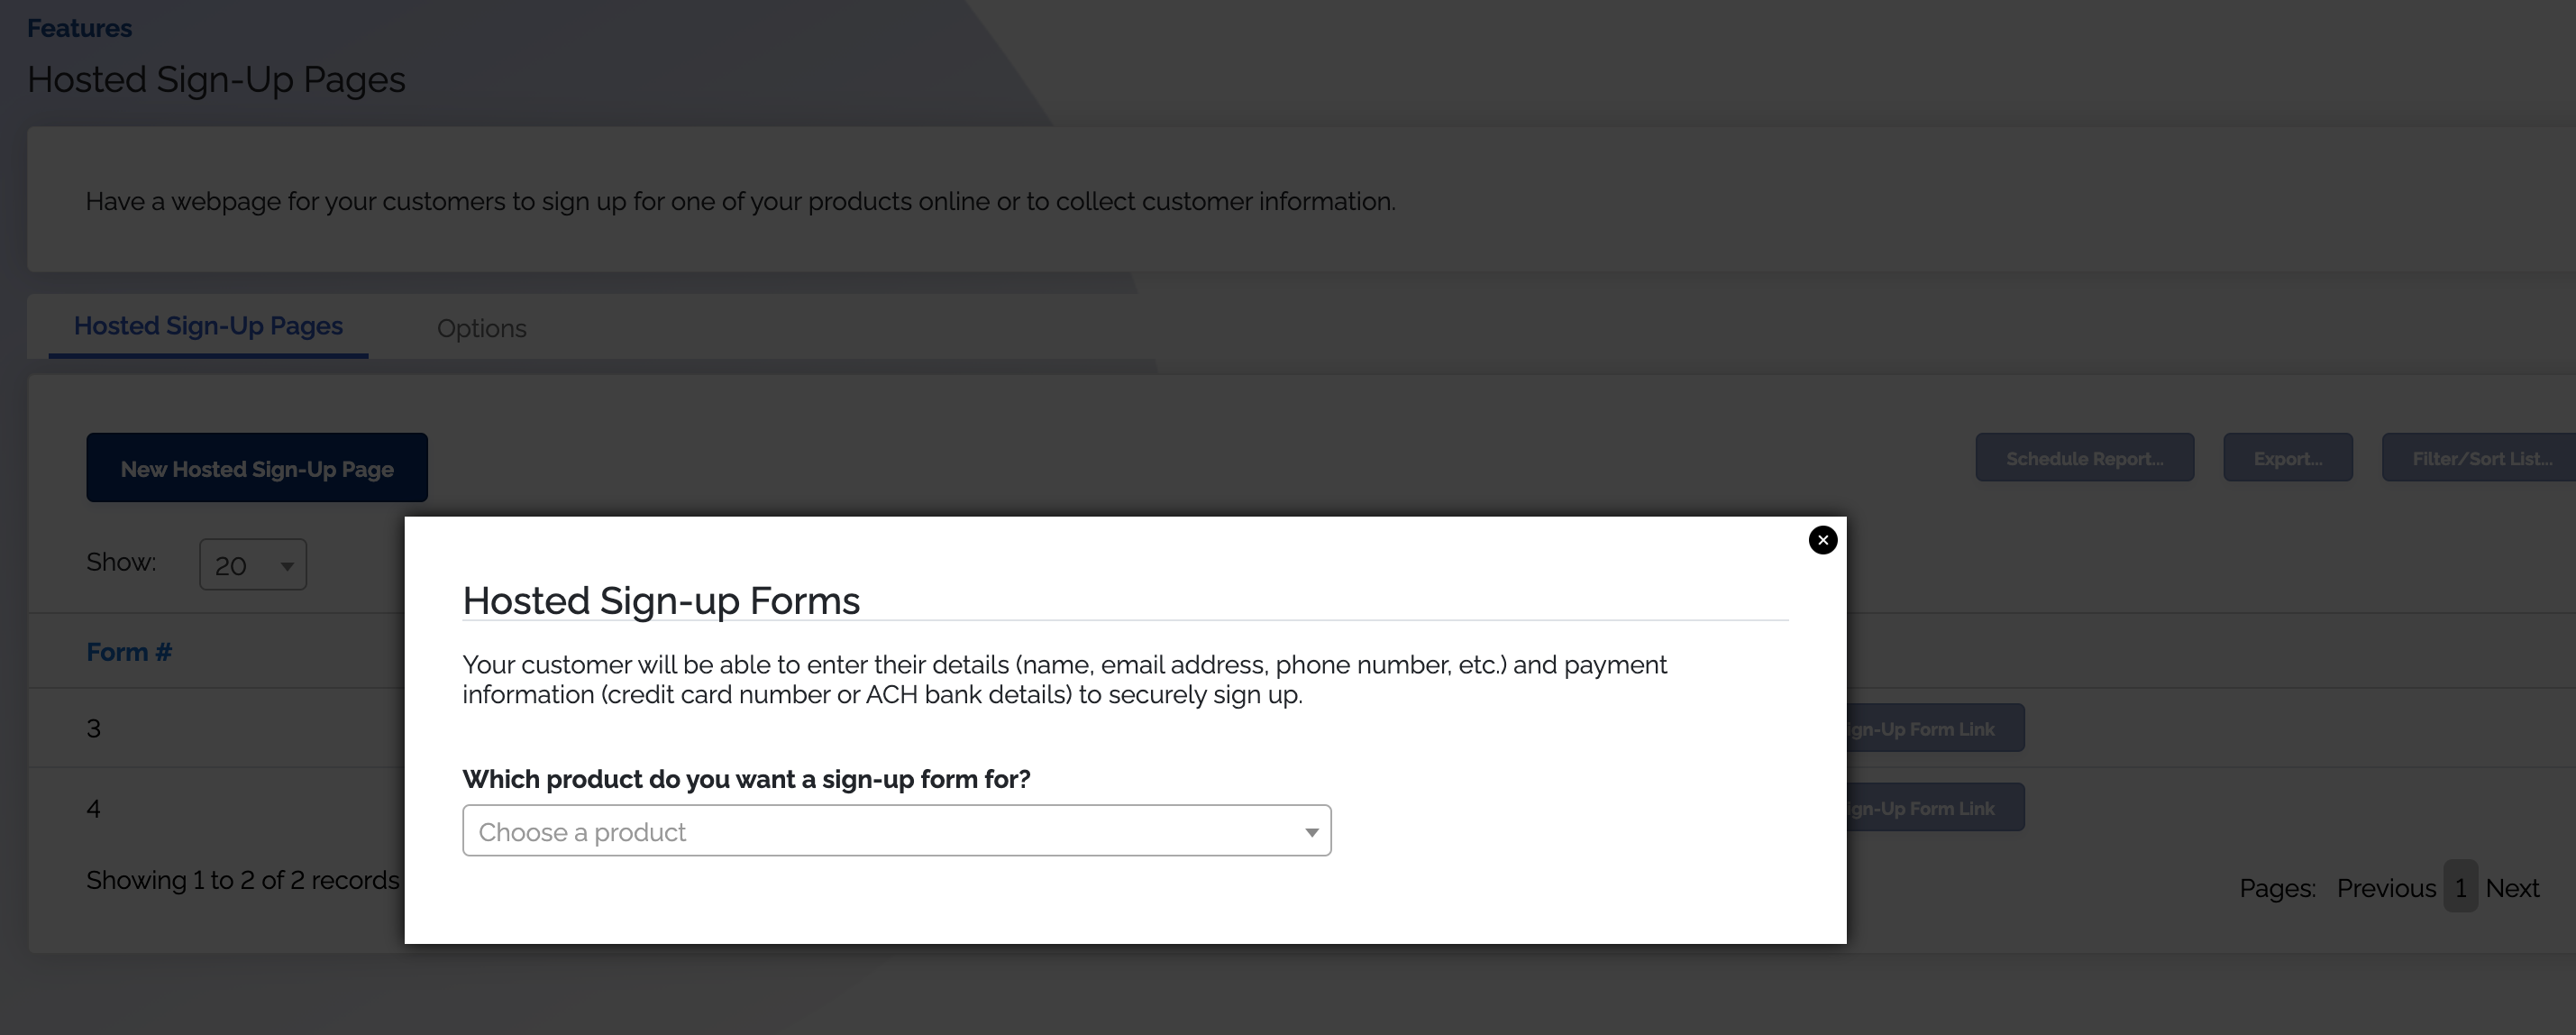Click the Hosted Sign-up Forms dialog heading
The height and width of the screenshot is (1035, 2576).
click(661, 600)
